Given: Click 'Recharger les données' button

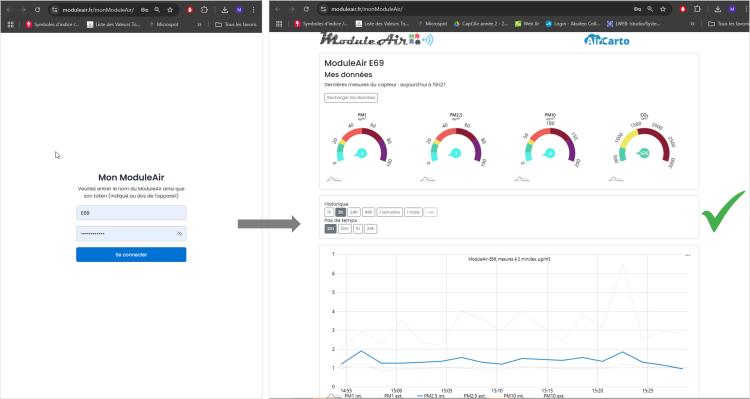Looking at the screenshot, I should click(x=351, y=98).
